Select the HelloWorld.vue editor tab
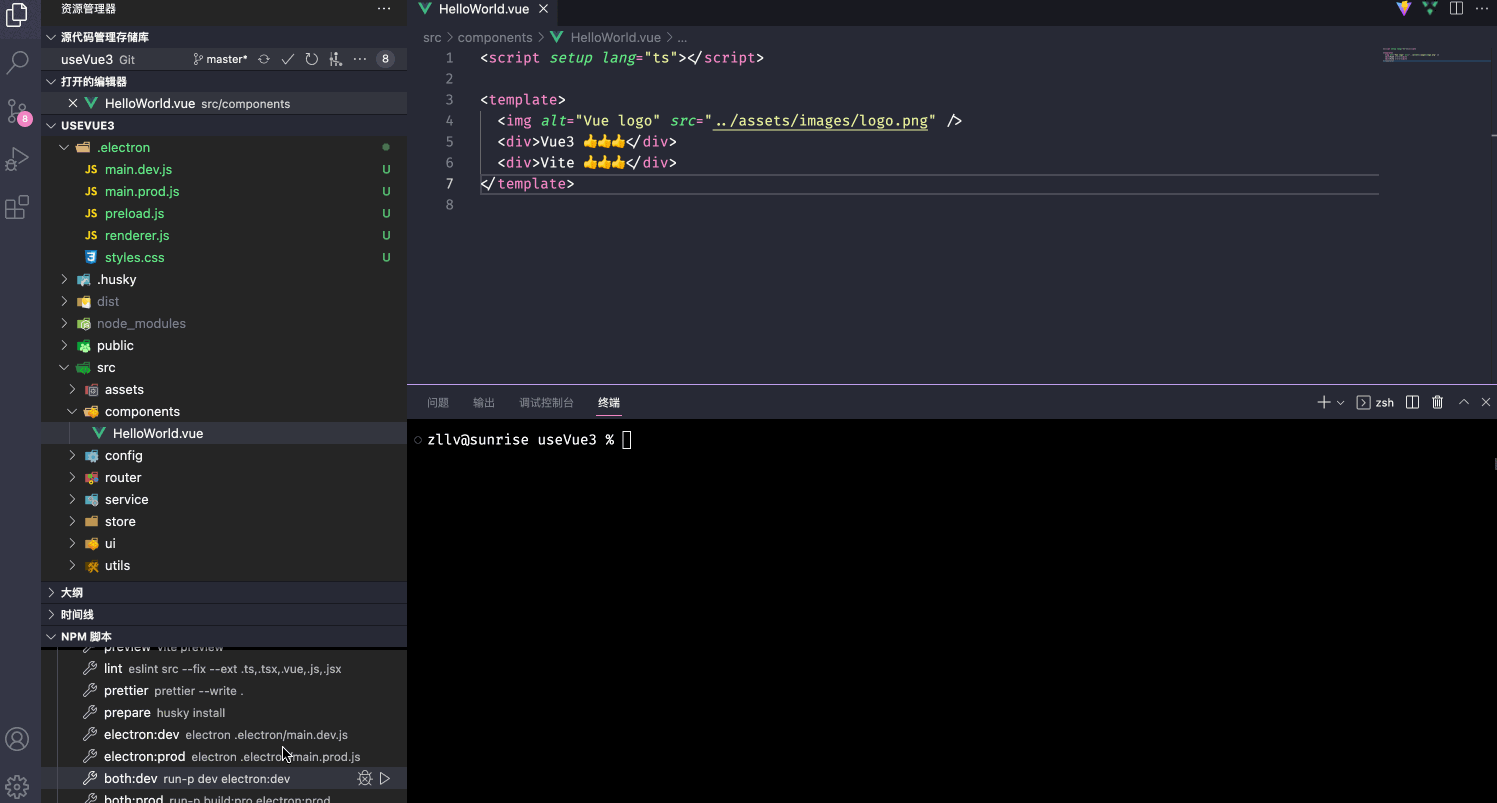Viewport: 1497px width, 803px height. [x=484, y=9]
